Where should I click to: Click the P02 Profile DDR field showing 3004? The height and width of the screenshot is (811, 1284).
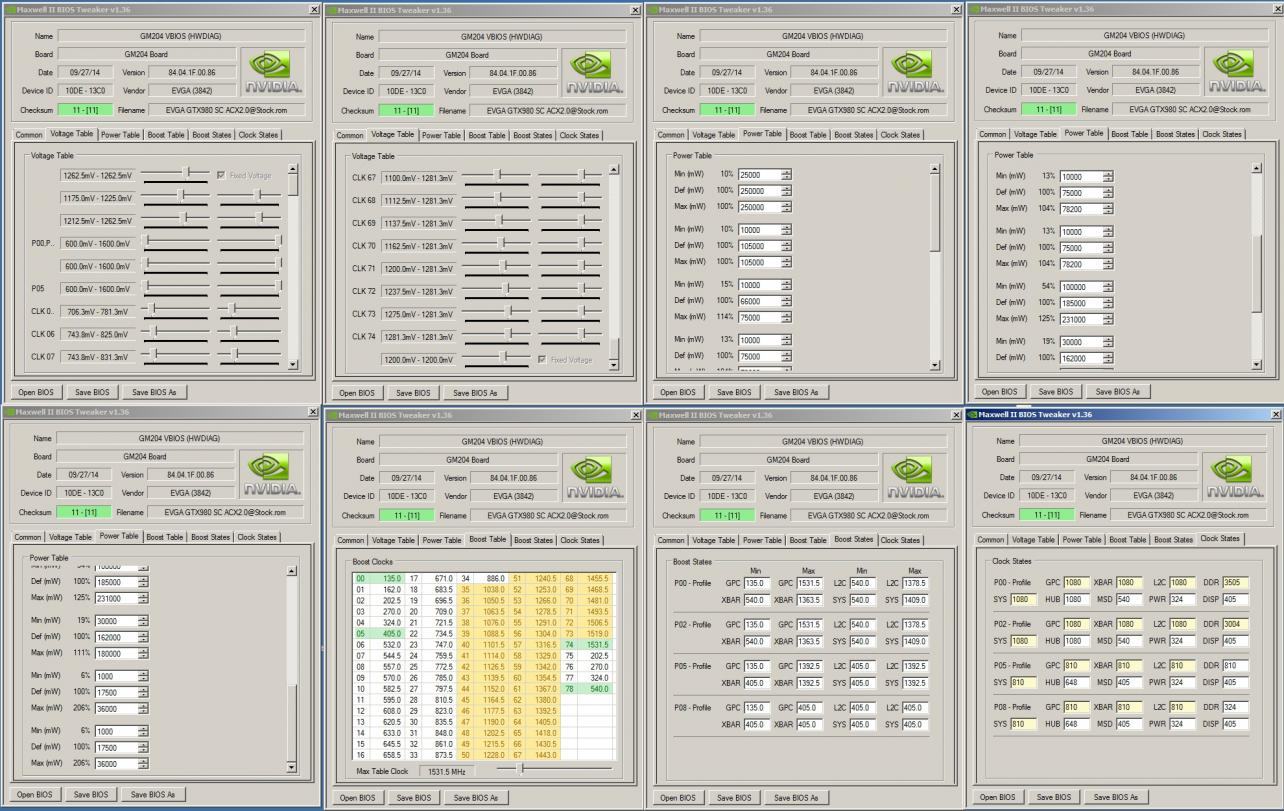(1234, 623)
